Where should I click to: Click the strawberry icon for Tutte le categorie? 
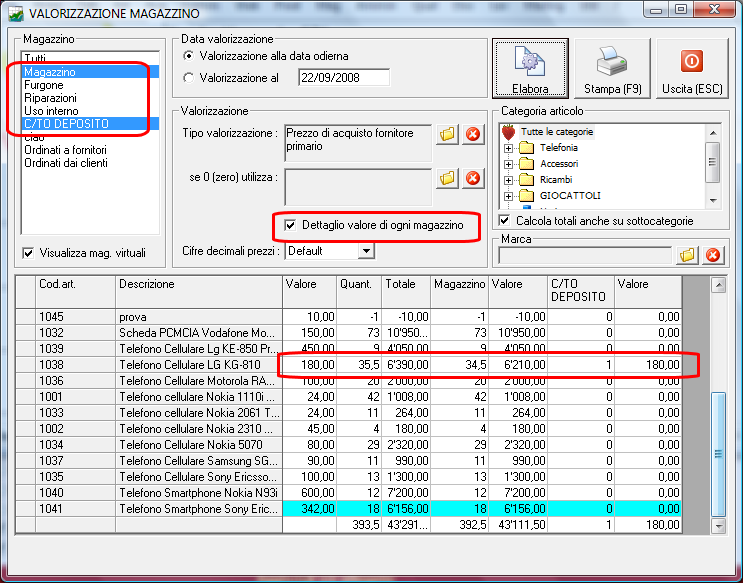[x=508, y=132]
